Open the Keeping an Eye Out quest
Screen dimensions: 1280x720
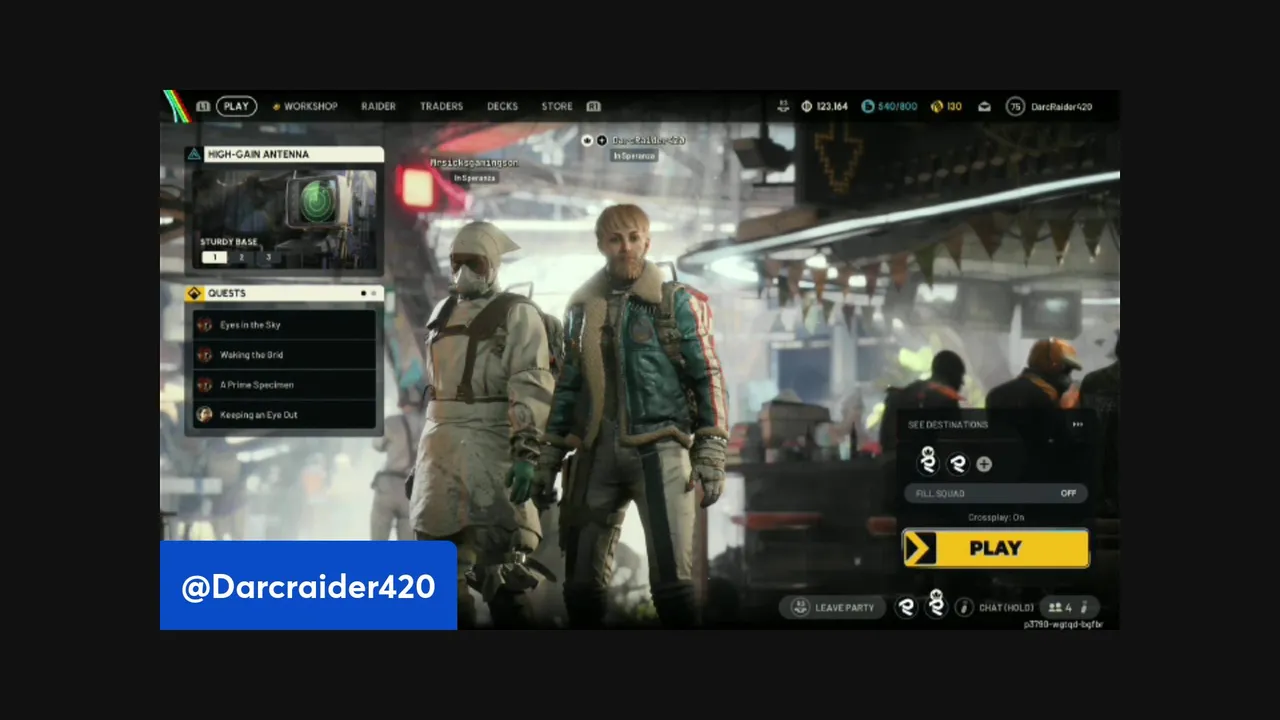point(284,414)
